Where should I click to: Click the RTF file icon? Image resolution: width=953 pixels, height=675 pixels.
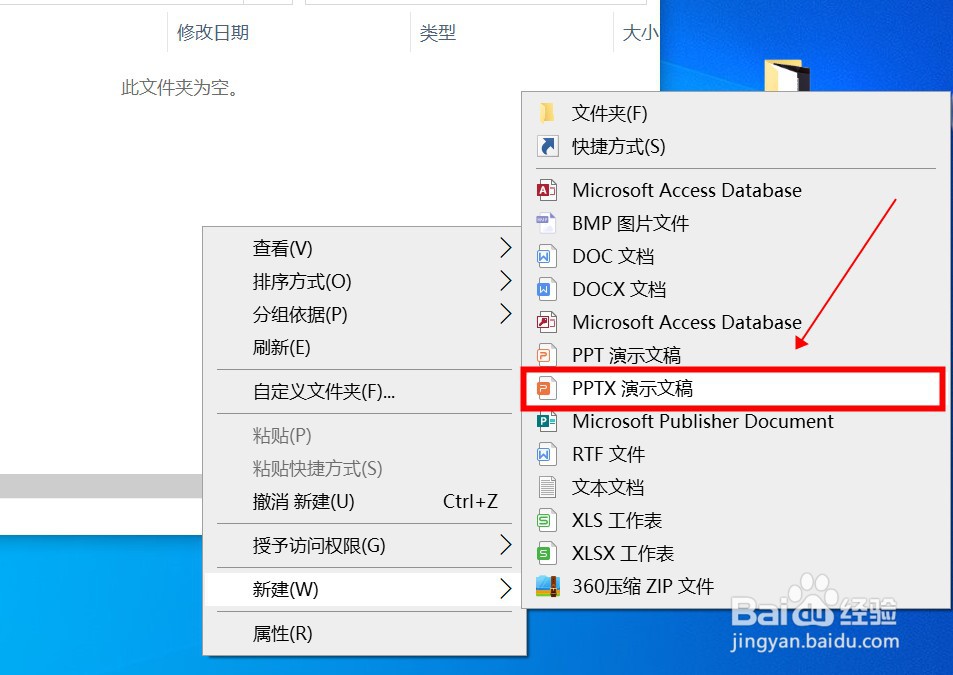pos(546,454)
